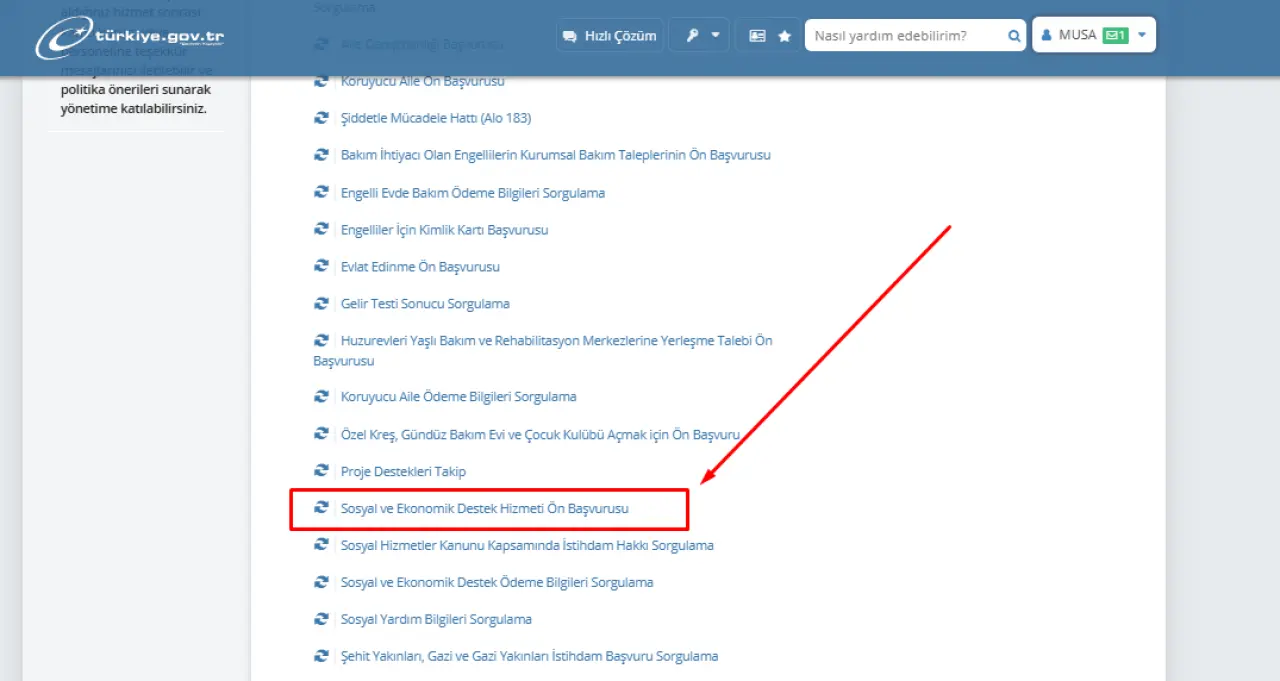This screenshot has height=681, width=1280.
Task: Open favorites via the star icon
Action: (785, 36)
